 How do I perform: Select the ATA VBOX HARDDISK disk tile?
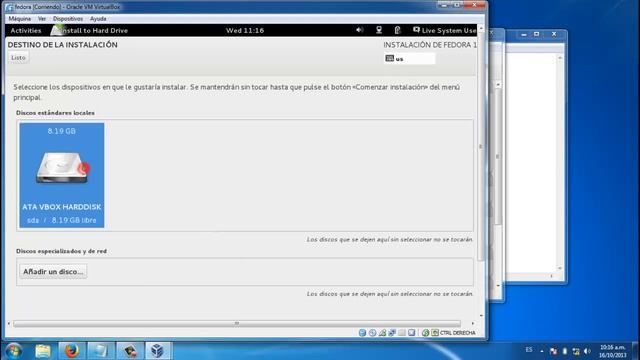pyautogui.click(x=62, y=175)
